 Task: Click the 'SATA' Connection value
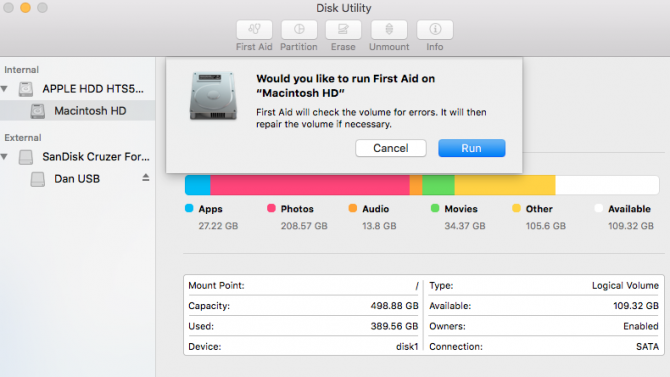pos(647,347)
